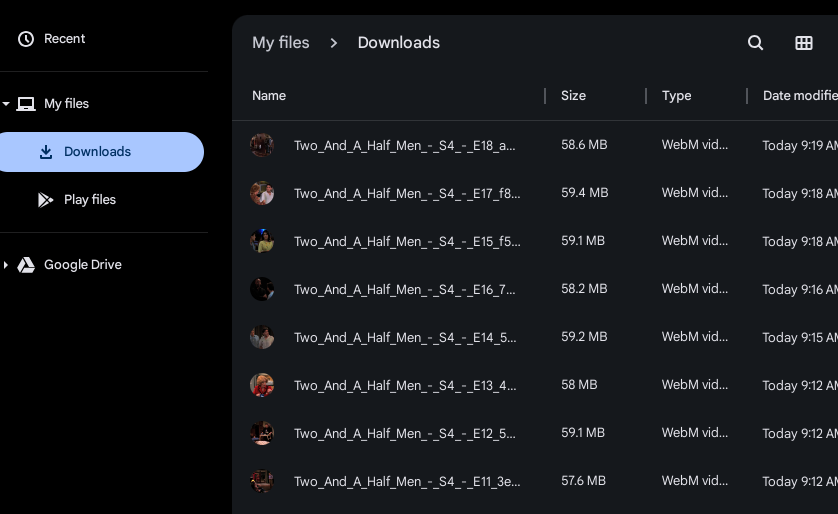Image resolution: width=838 pixels, height=514 pixels.
Task: Sort by Date modified column header
Action: tap(800, 96)
